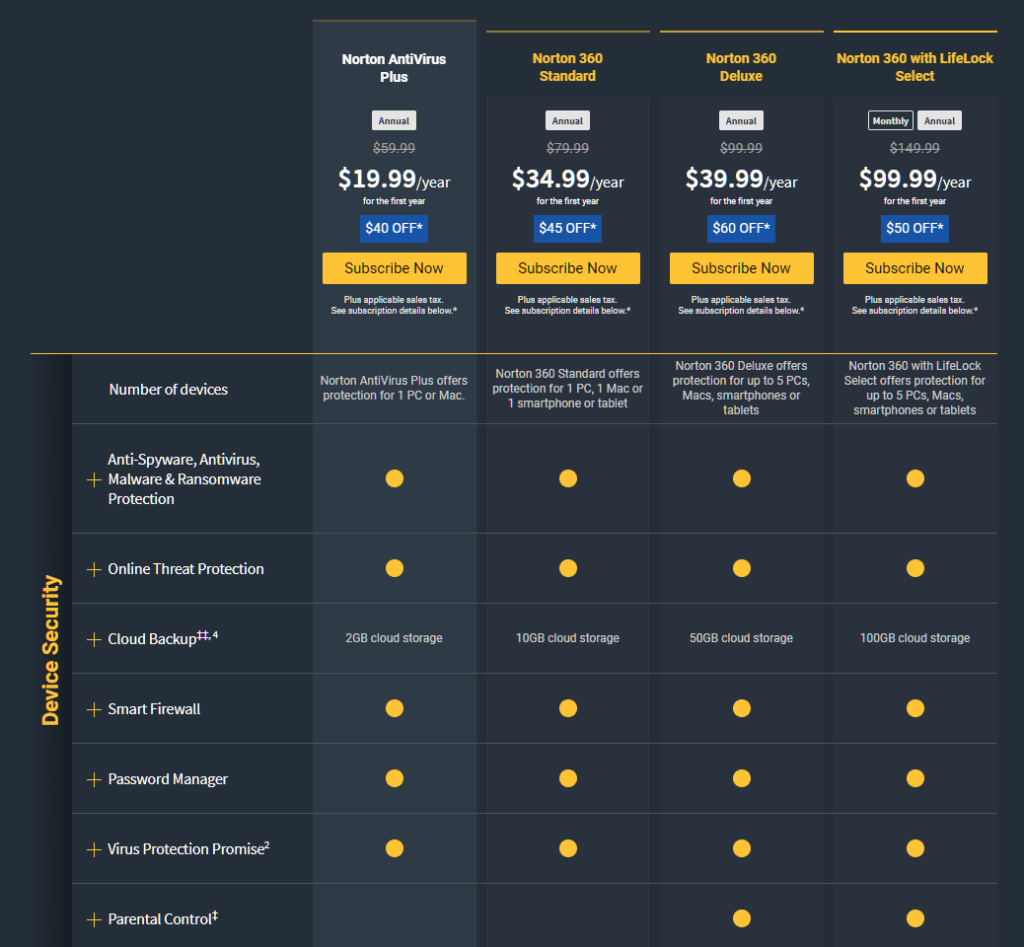Click the $34.99/year price
1024x947 pixels.
(x=568, y=178)
